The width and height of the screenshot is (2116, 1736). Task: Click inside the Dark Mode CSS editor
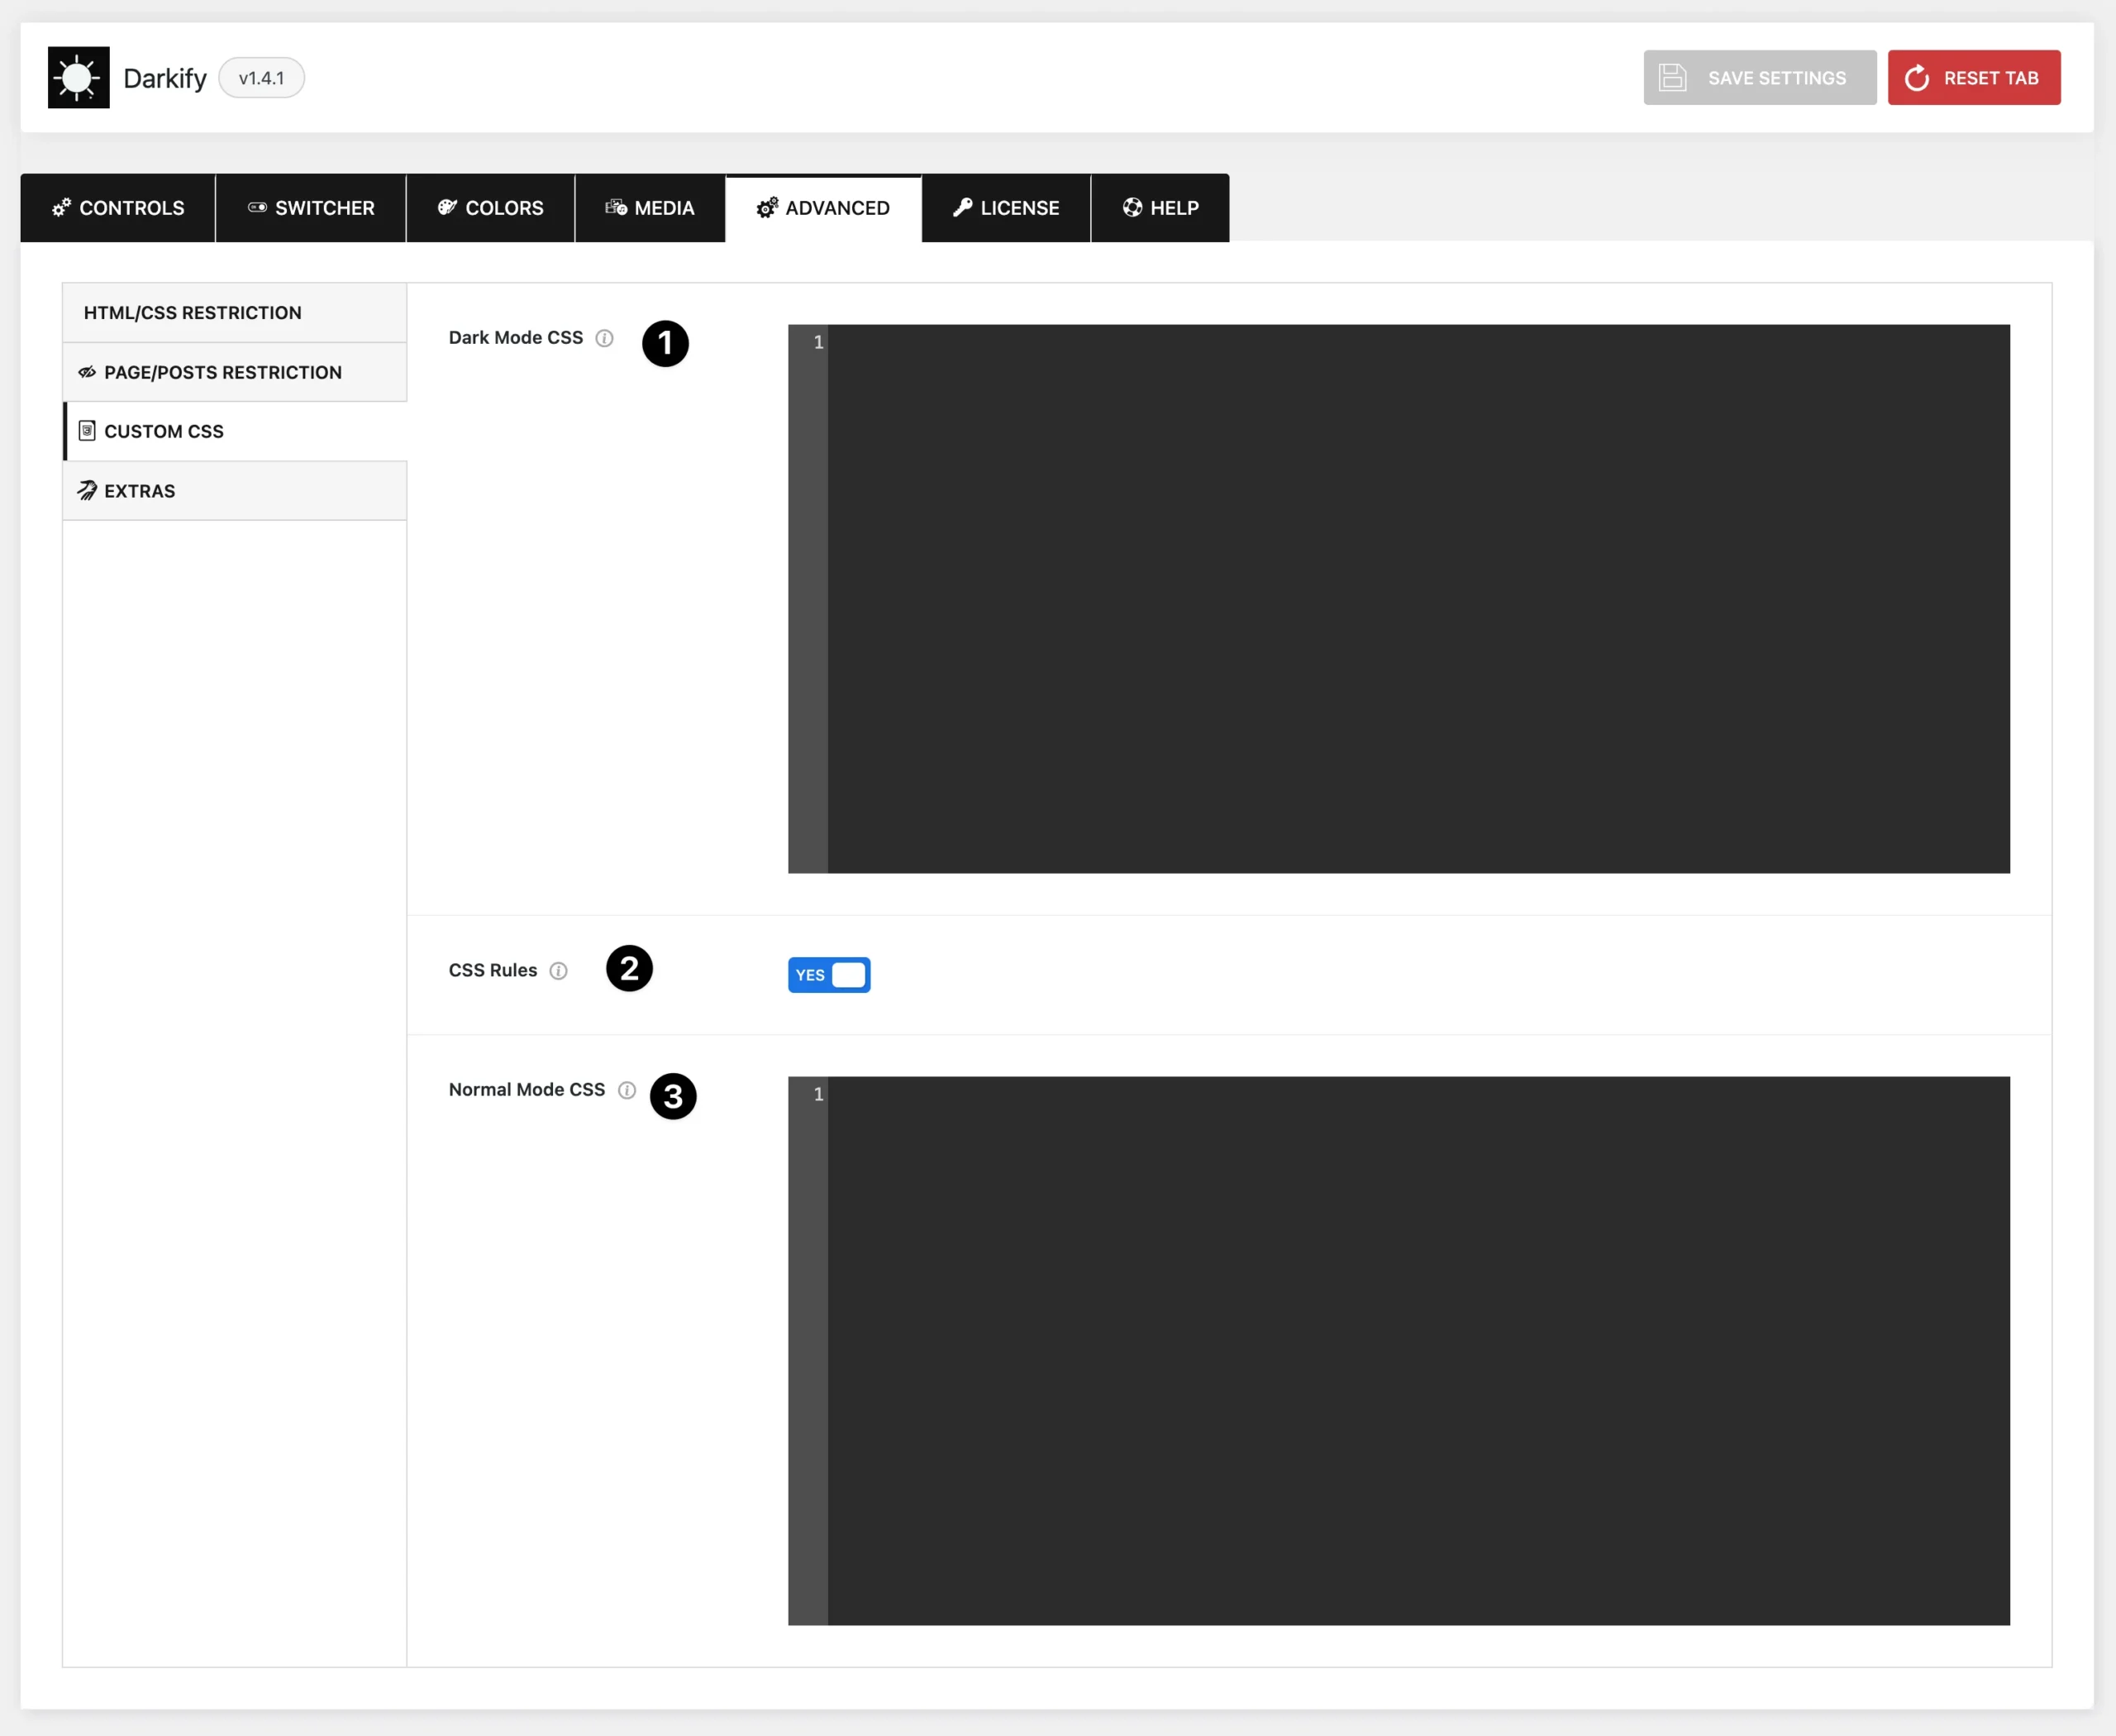1417,598
